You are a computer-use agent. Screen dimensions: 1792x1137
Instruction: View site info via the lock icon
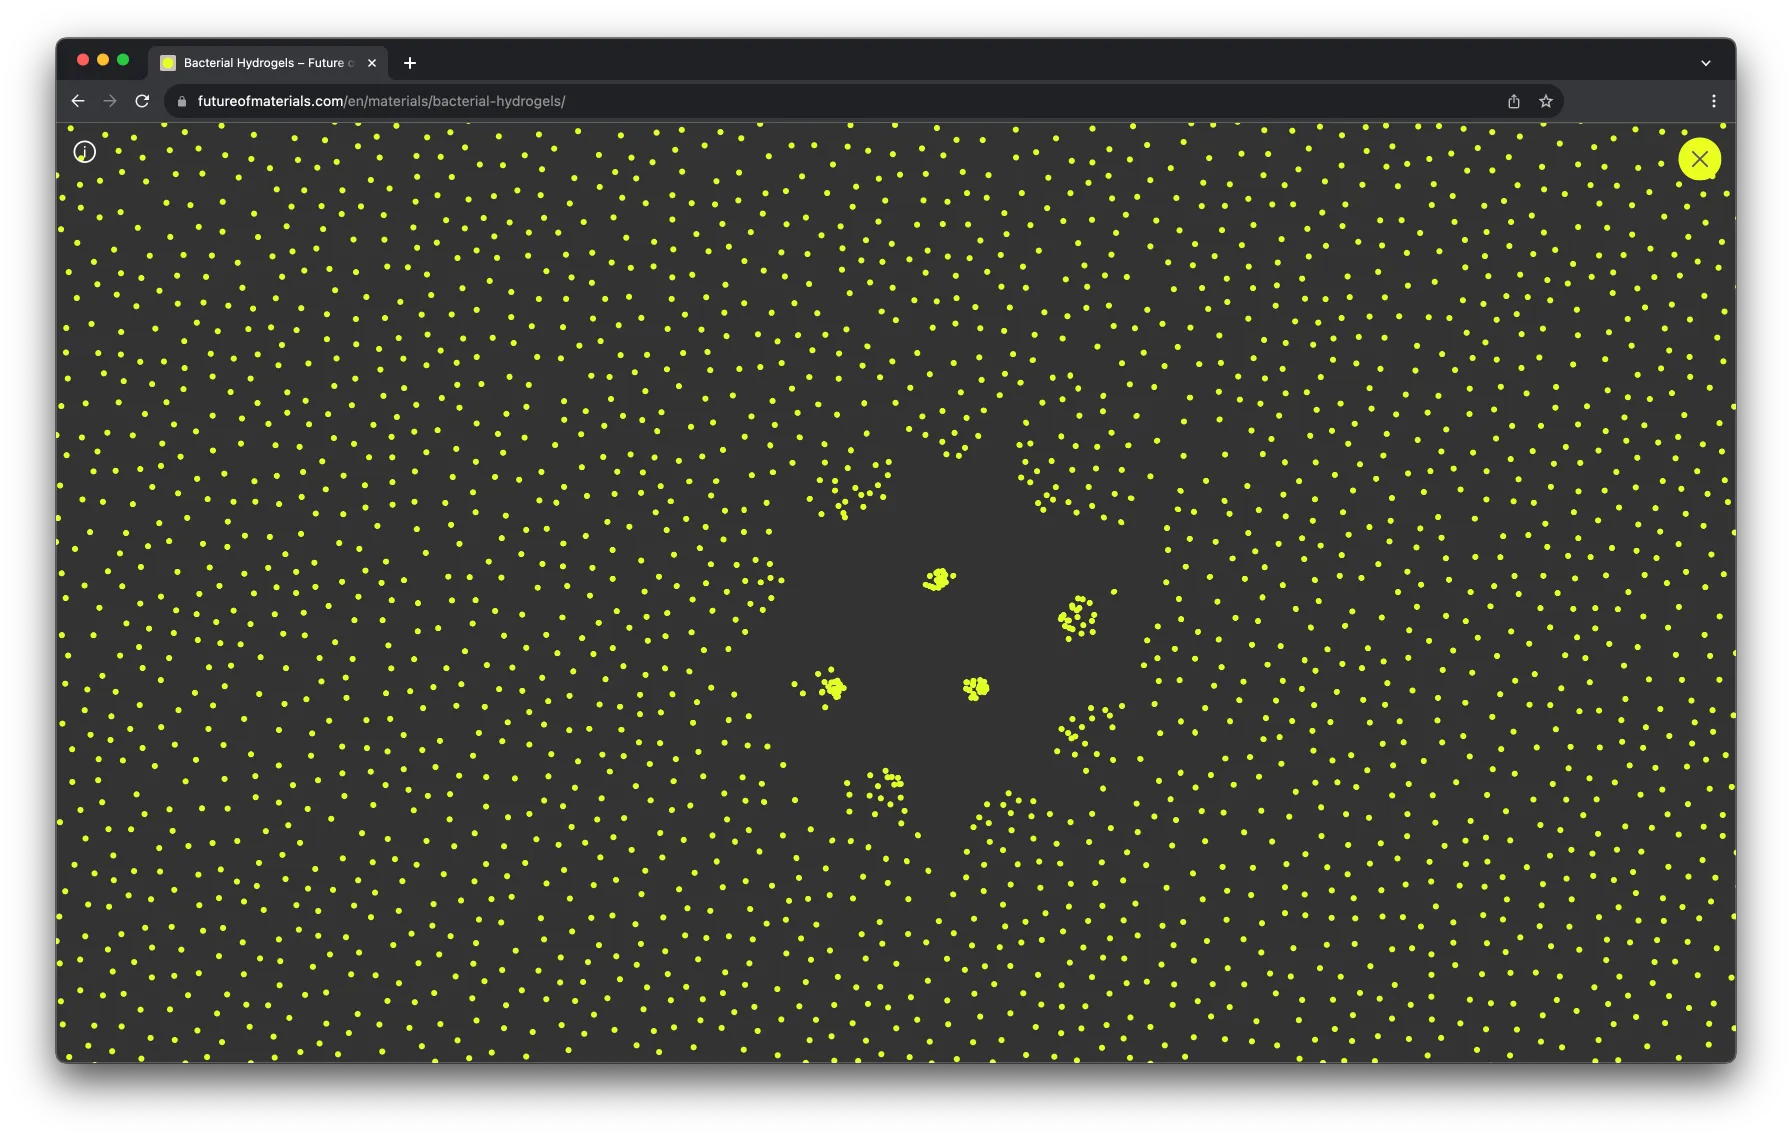[x=182, y=101]
